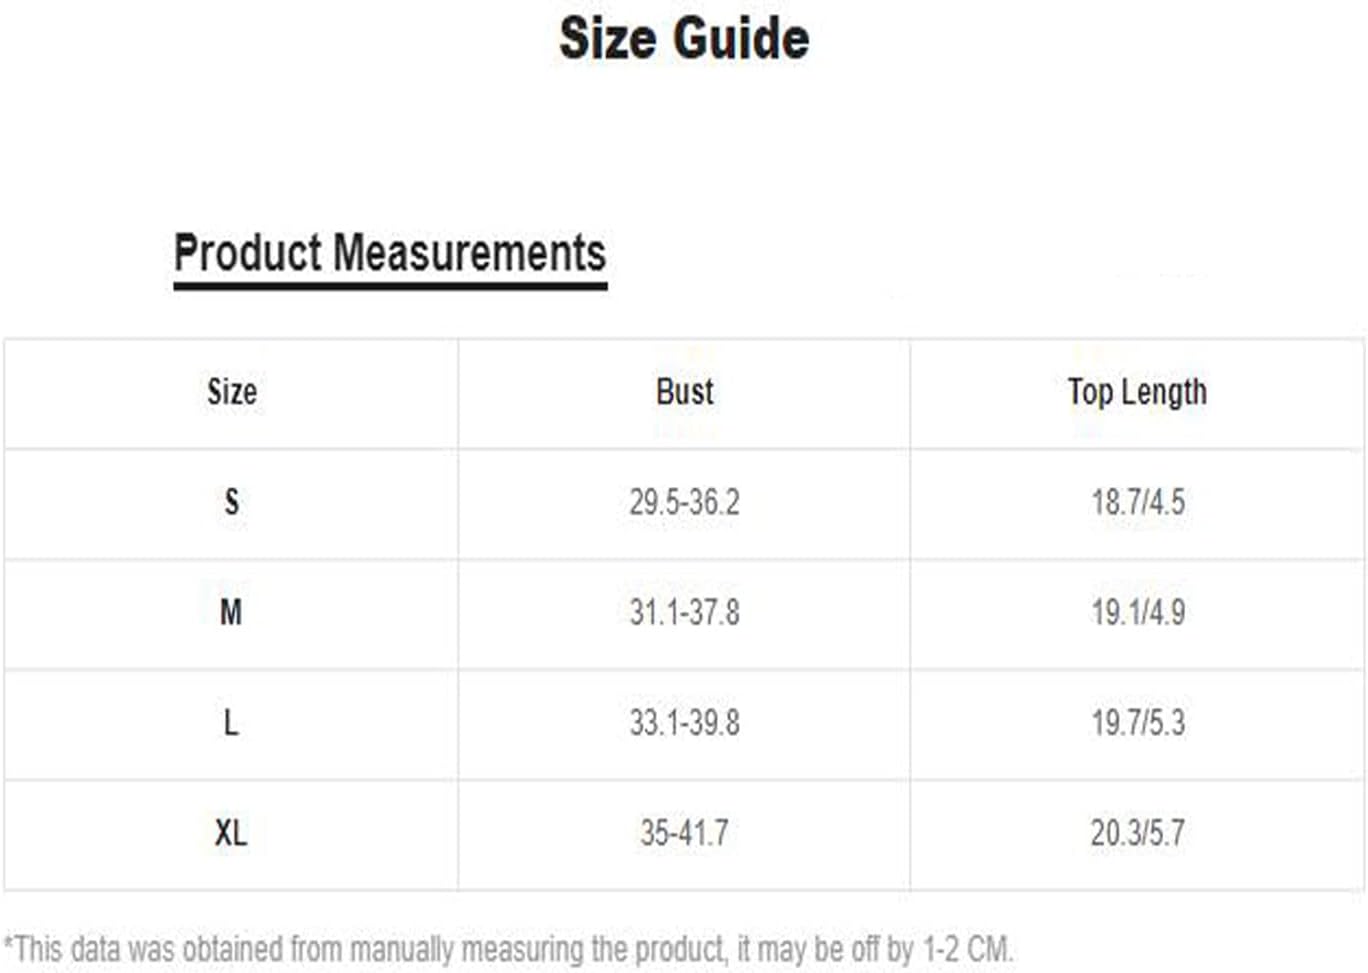Click bust value 35-41.7

[x=685, y=832]
